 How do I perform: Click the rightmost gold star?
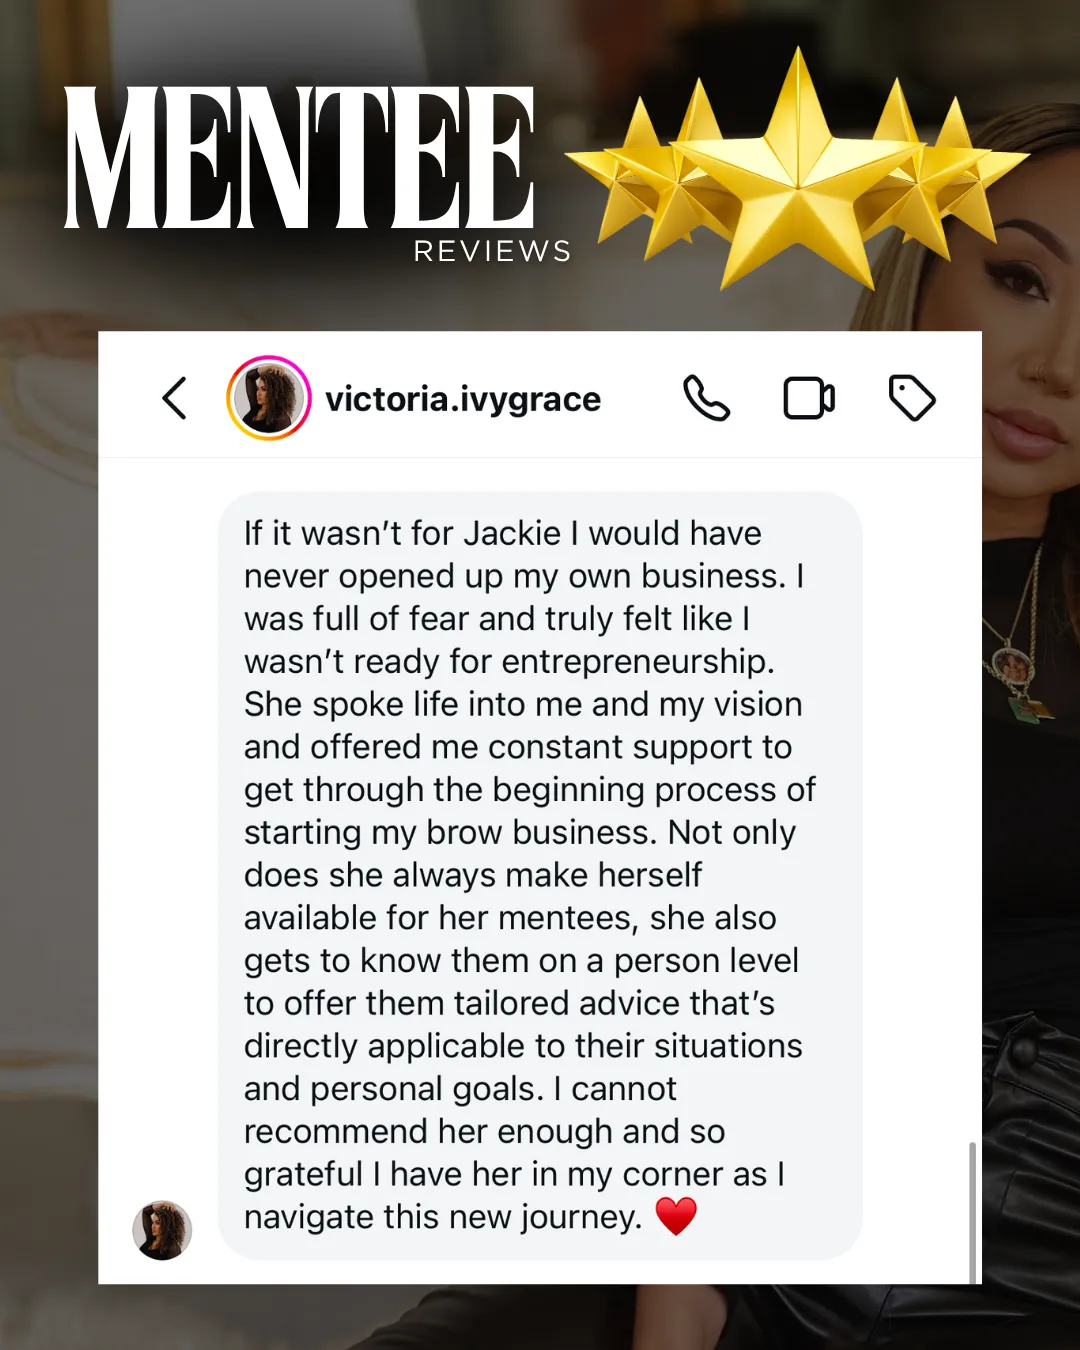pyautogui.click(x=965, y=175)
